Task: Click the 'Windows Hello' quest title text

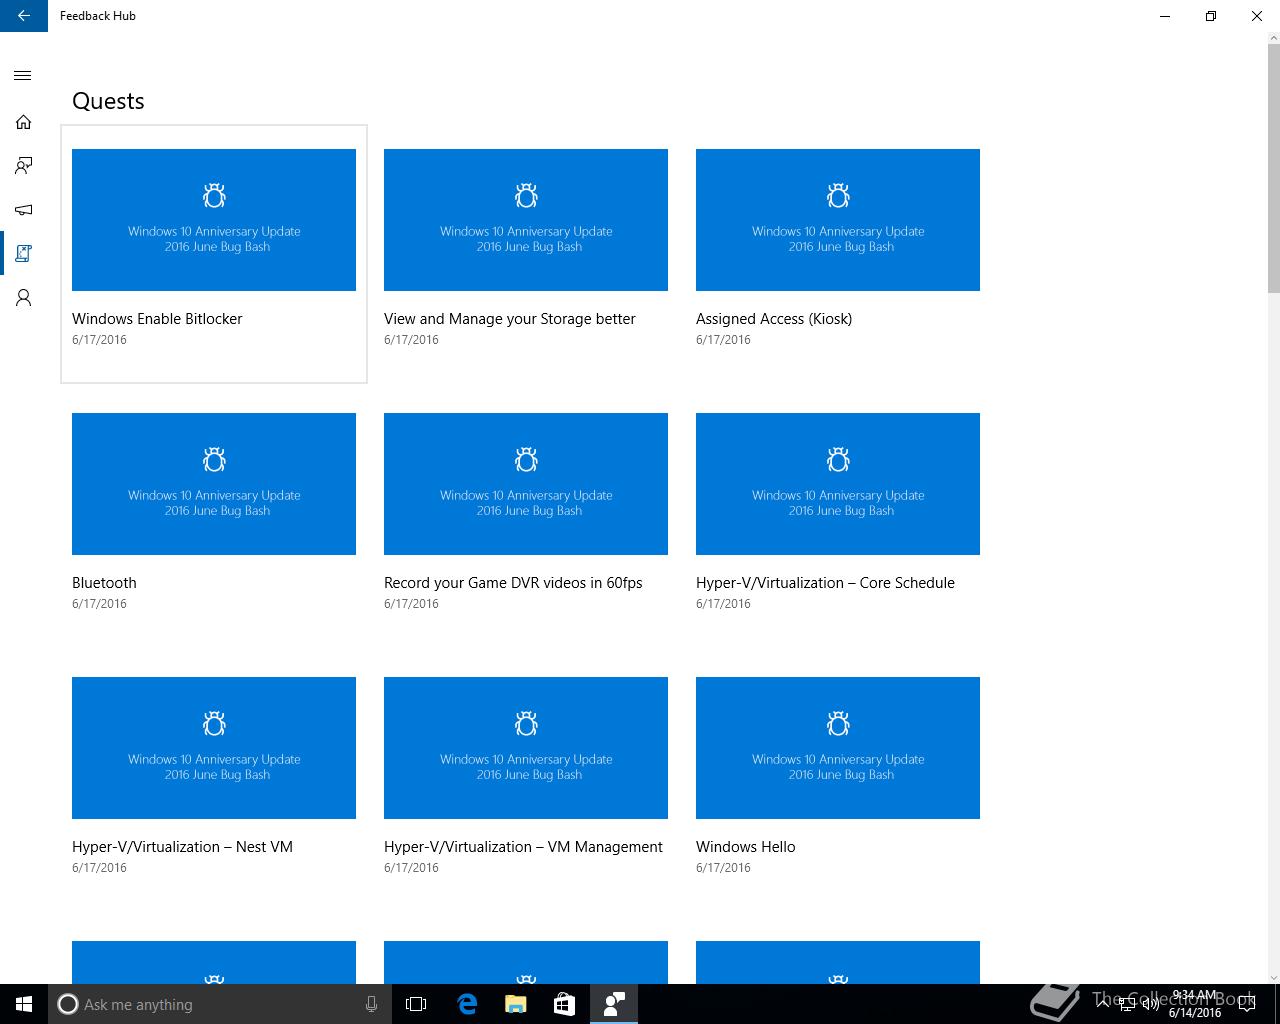Action: [x=746, y=847]
